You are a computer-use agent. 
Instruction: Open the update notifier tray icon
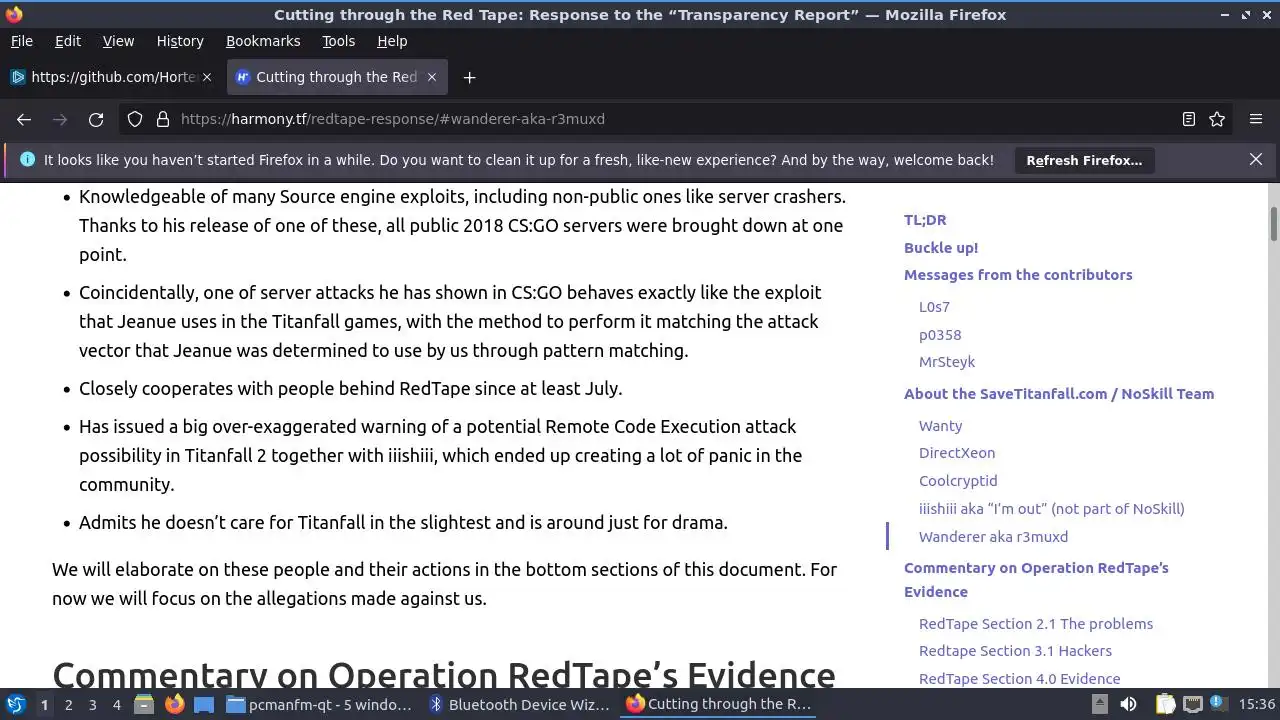click(x=1218, y=705)
